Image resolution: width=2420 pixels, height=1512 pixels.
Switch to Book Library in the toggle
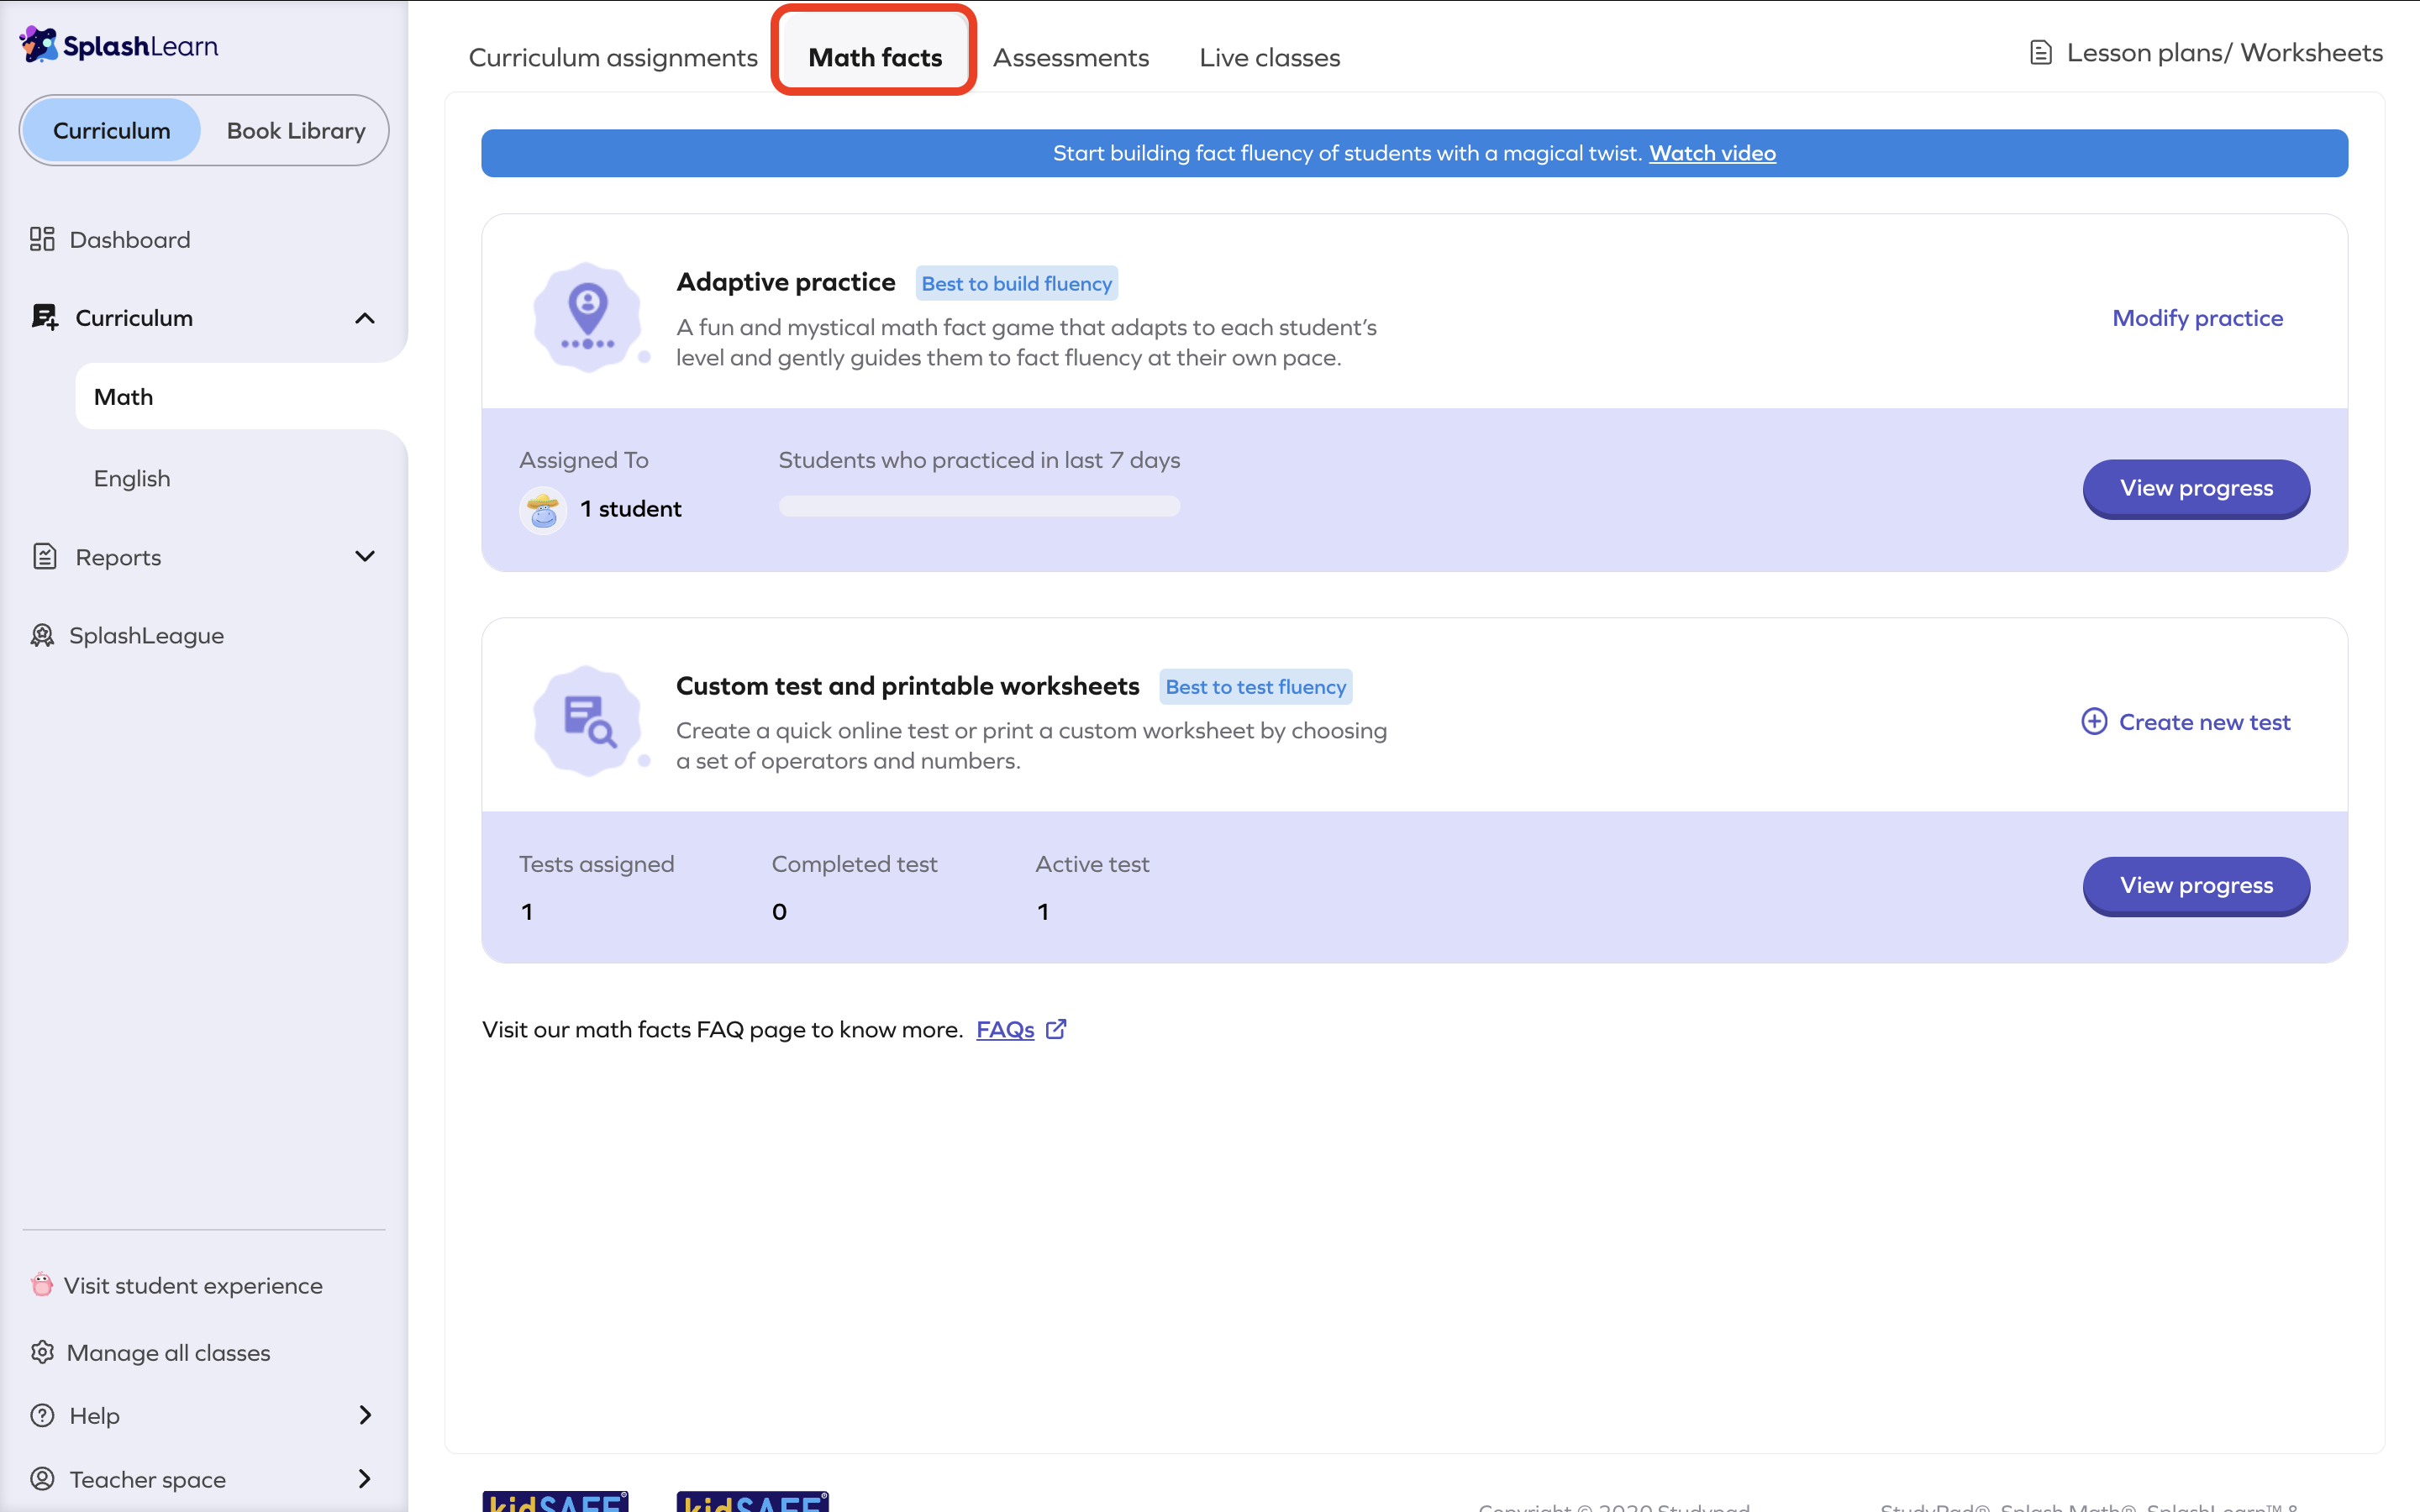(296, 130)
